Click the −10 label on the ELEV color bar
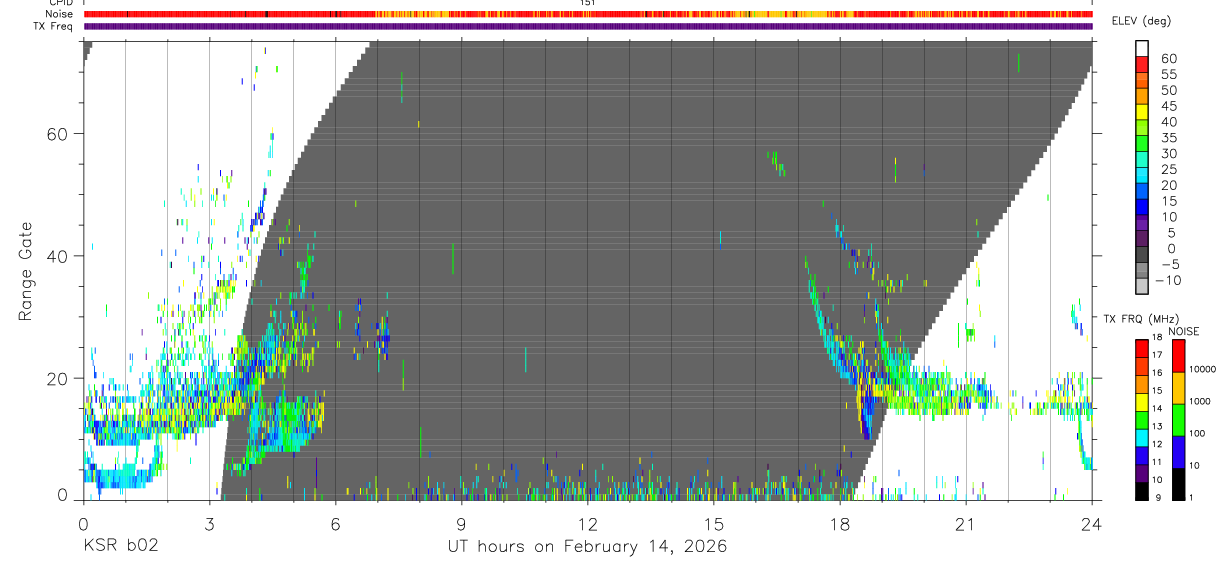 [x=1169, y=281]
